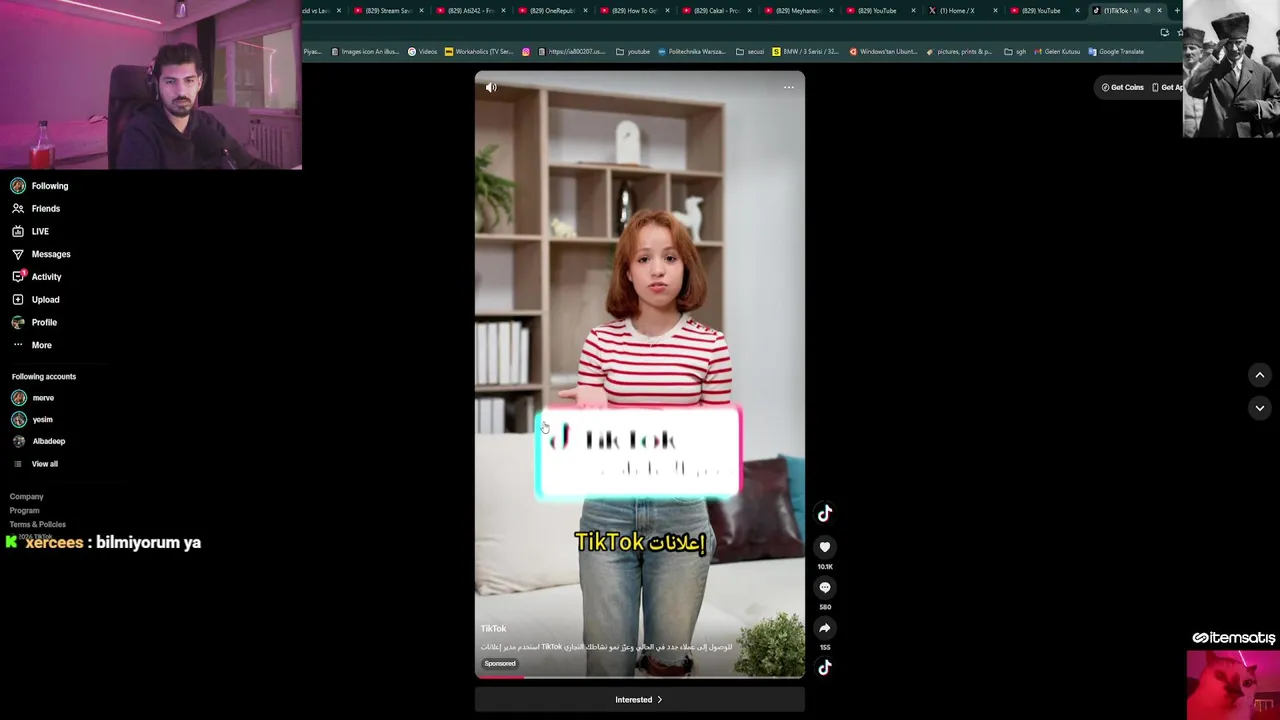Open Profile avatar in sidebar
This screenshot has height=720, width=1280.
point(18,322)
